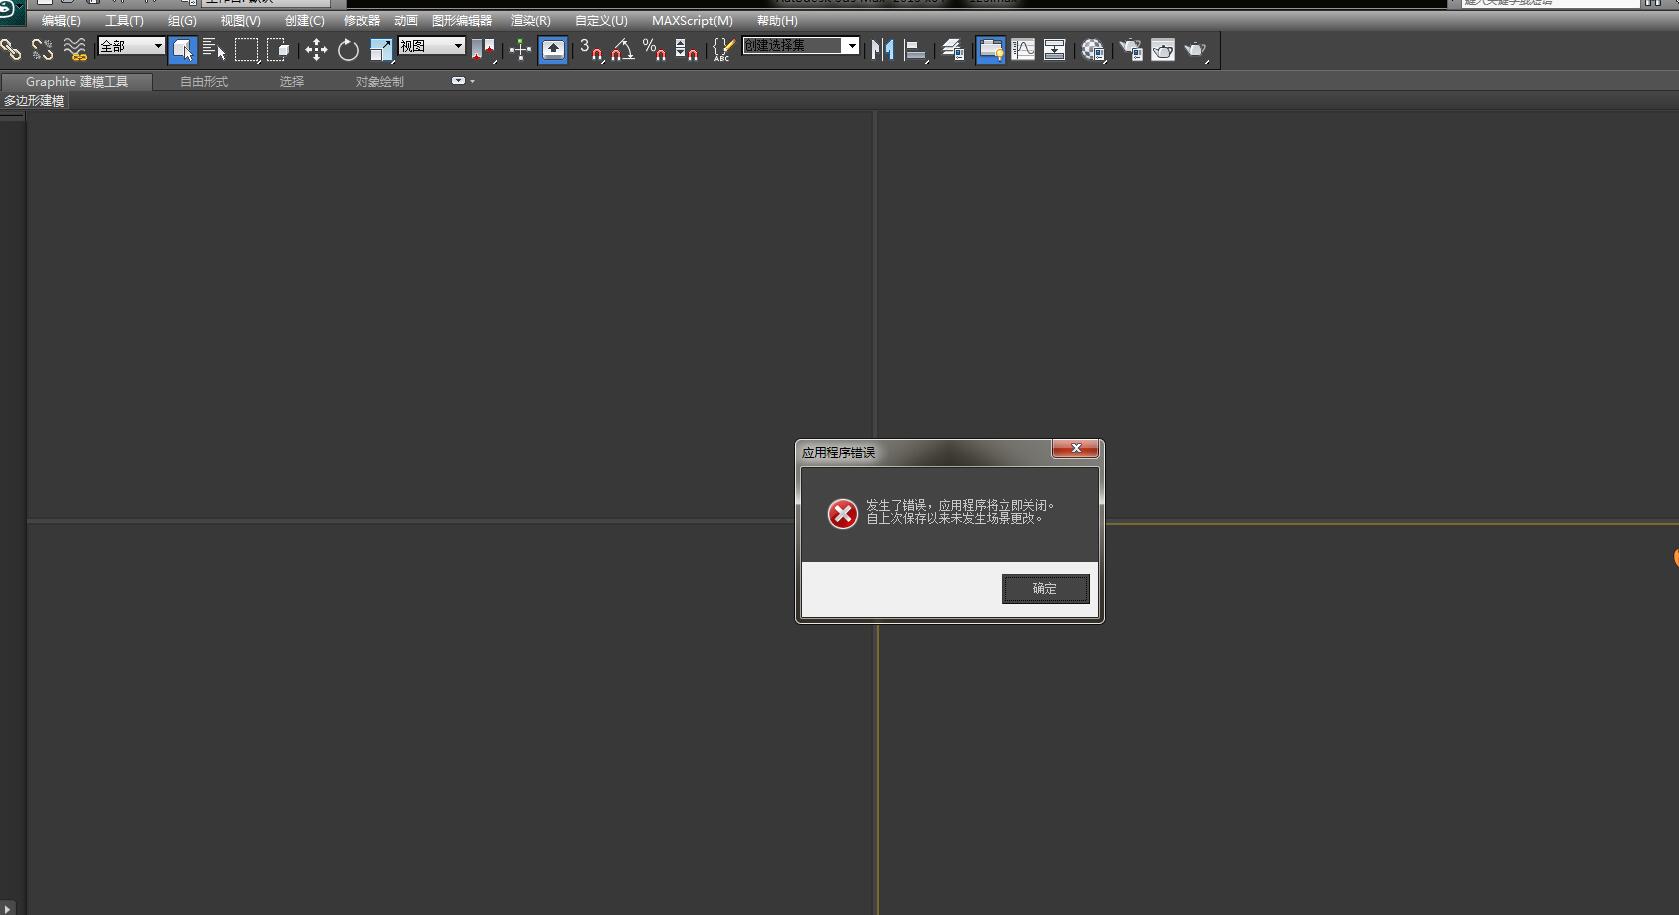Toggle Keyboard Shortcut Override button

(x=553, y=49)
